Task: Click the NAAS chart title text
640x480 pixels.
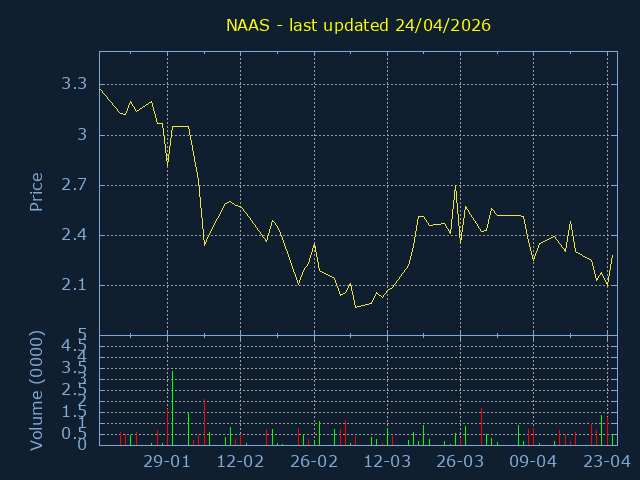Action: click(x=358, y=24)
